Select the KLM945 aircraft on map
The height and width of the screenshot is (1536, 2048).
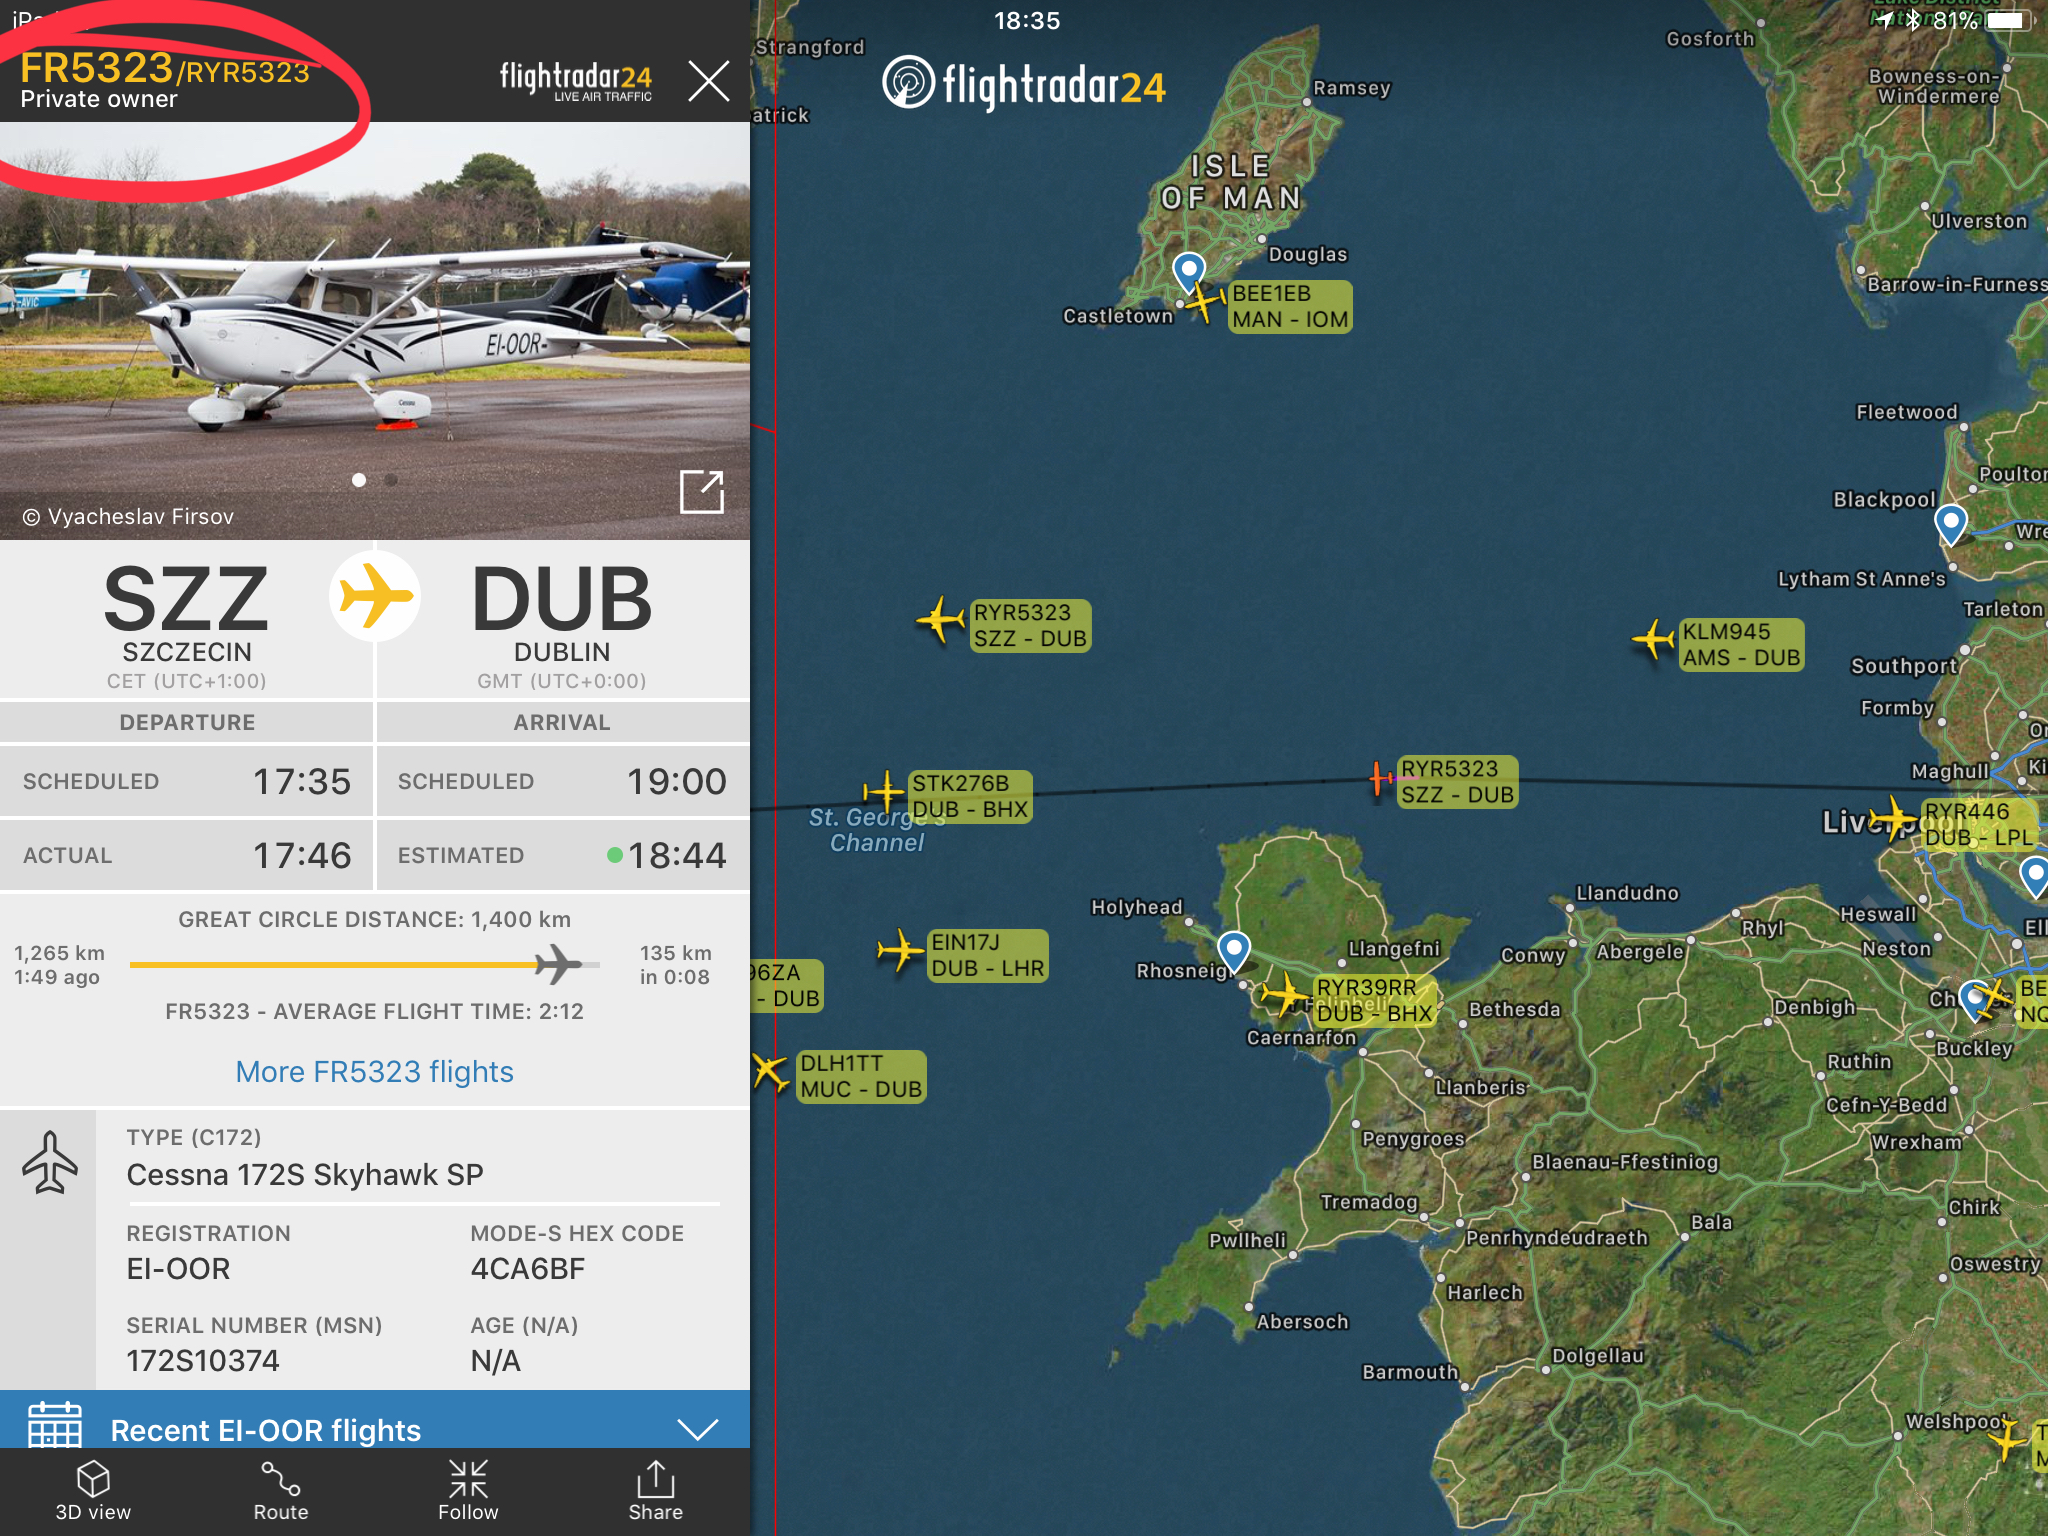point(1653,640)
